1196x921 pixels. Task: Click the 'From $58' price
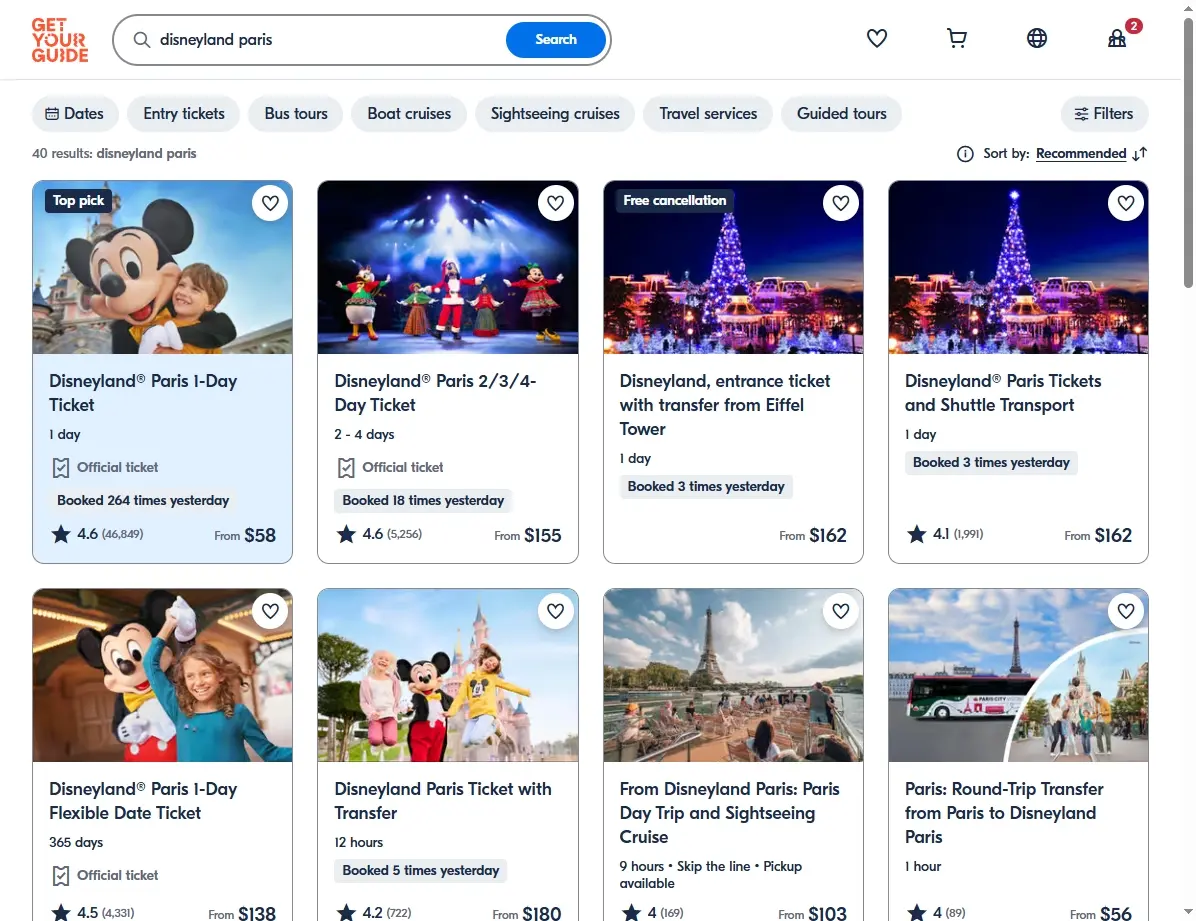(x=245, y=536)
